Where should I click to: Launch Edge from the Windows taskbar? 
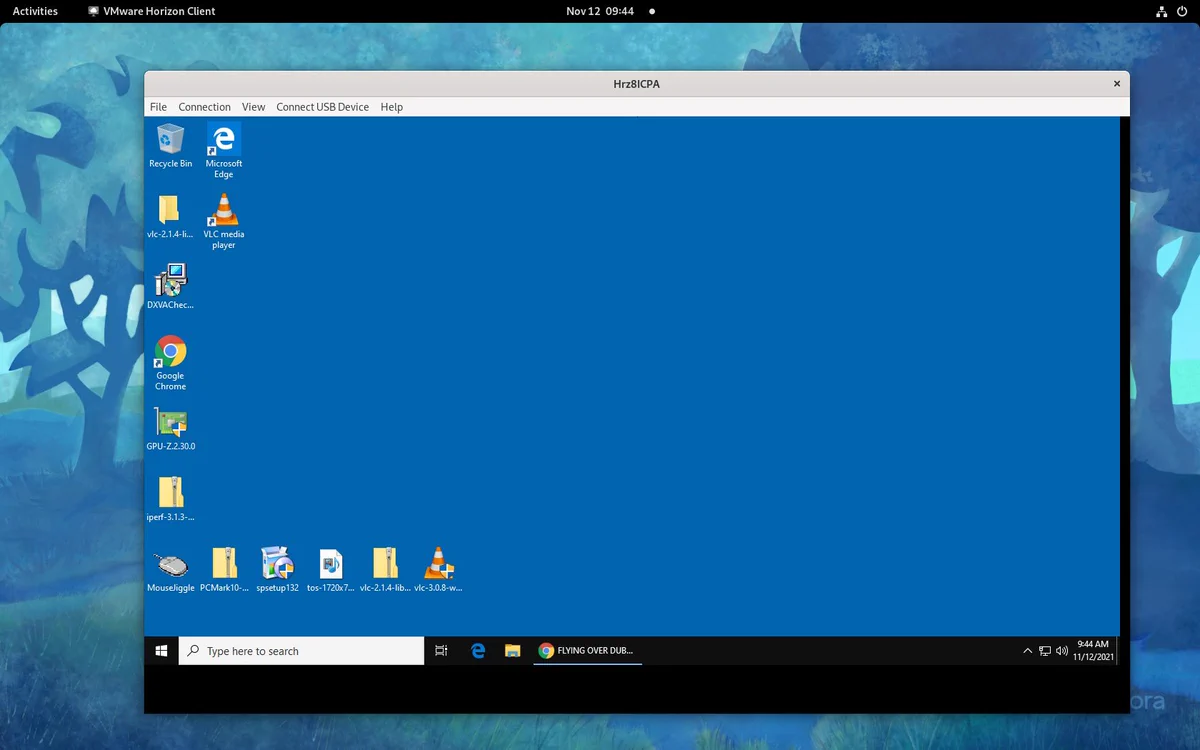pos(478,651)
